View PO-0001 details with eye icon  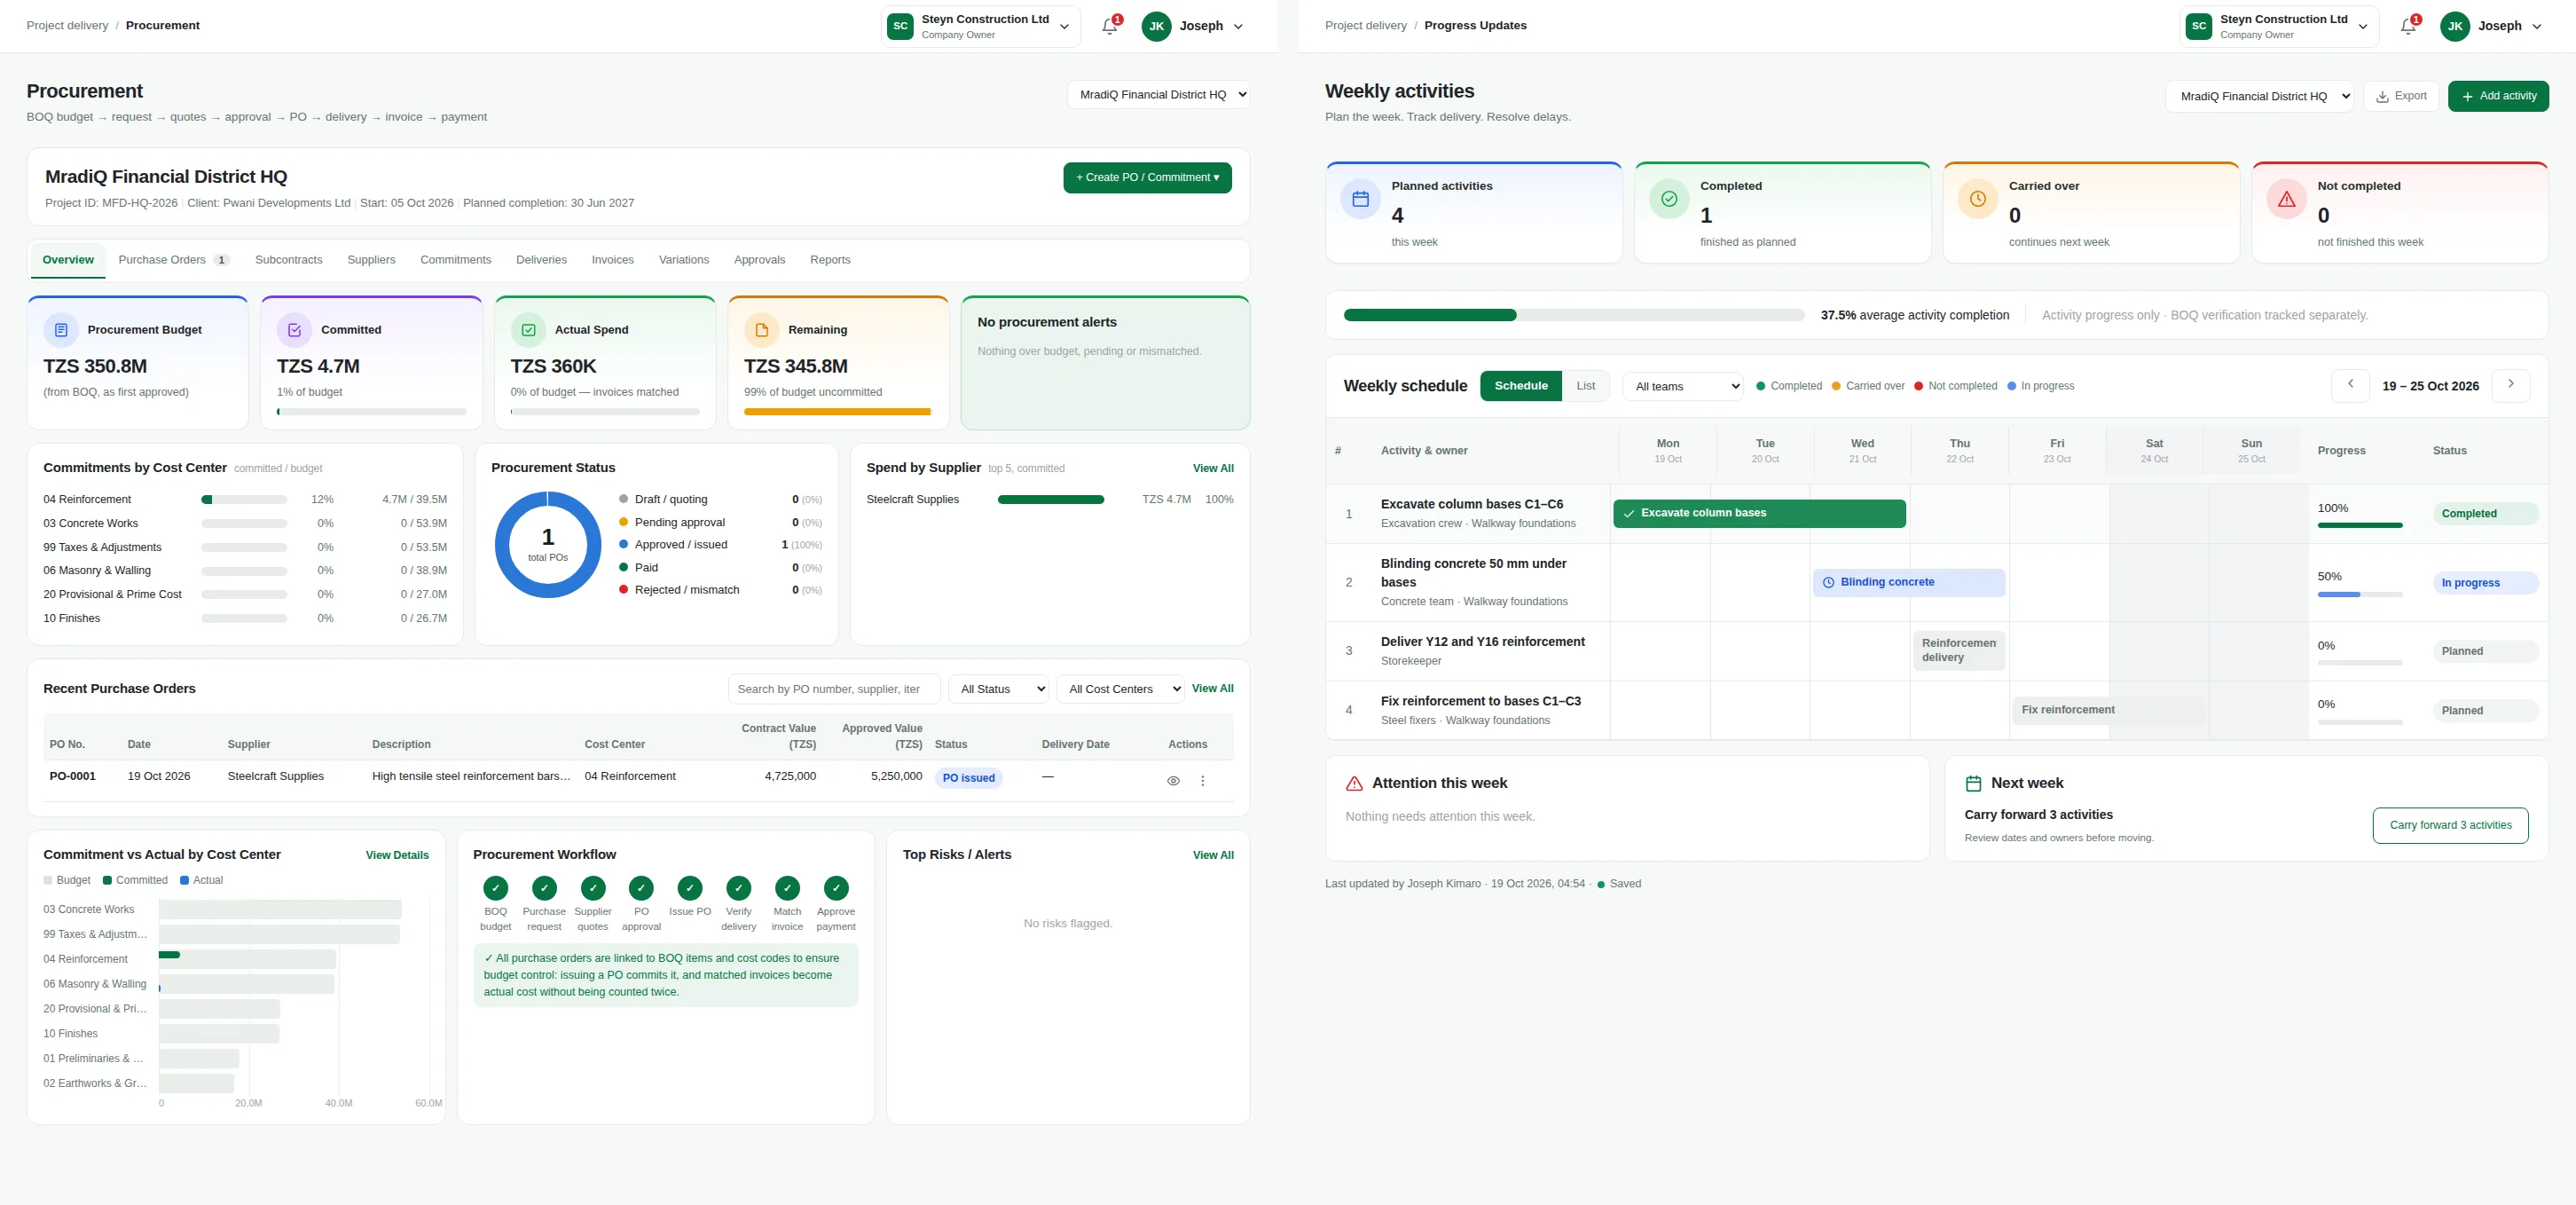(x=1173, y=781)
